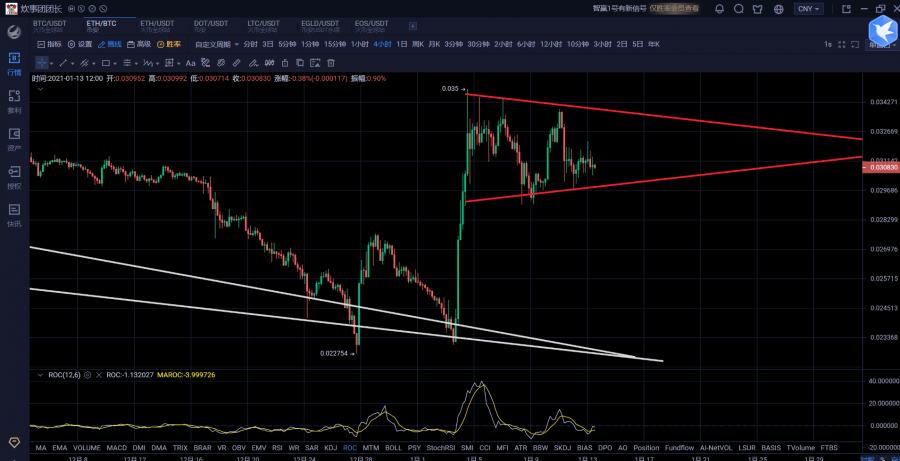Open the language globe icon
Image resolution: width=900 pixels, height=461 pixels.
click(779, 9)
